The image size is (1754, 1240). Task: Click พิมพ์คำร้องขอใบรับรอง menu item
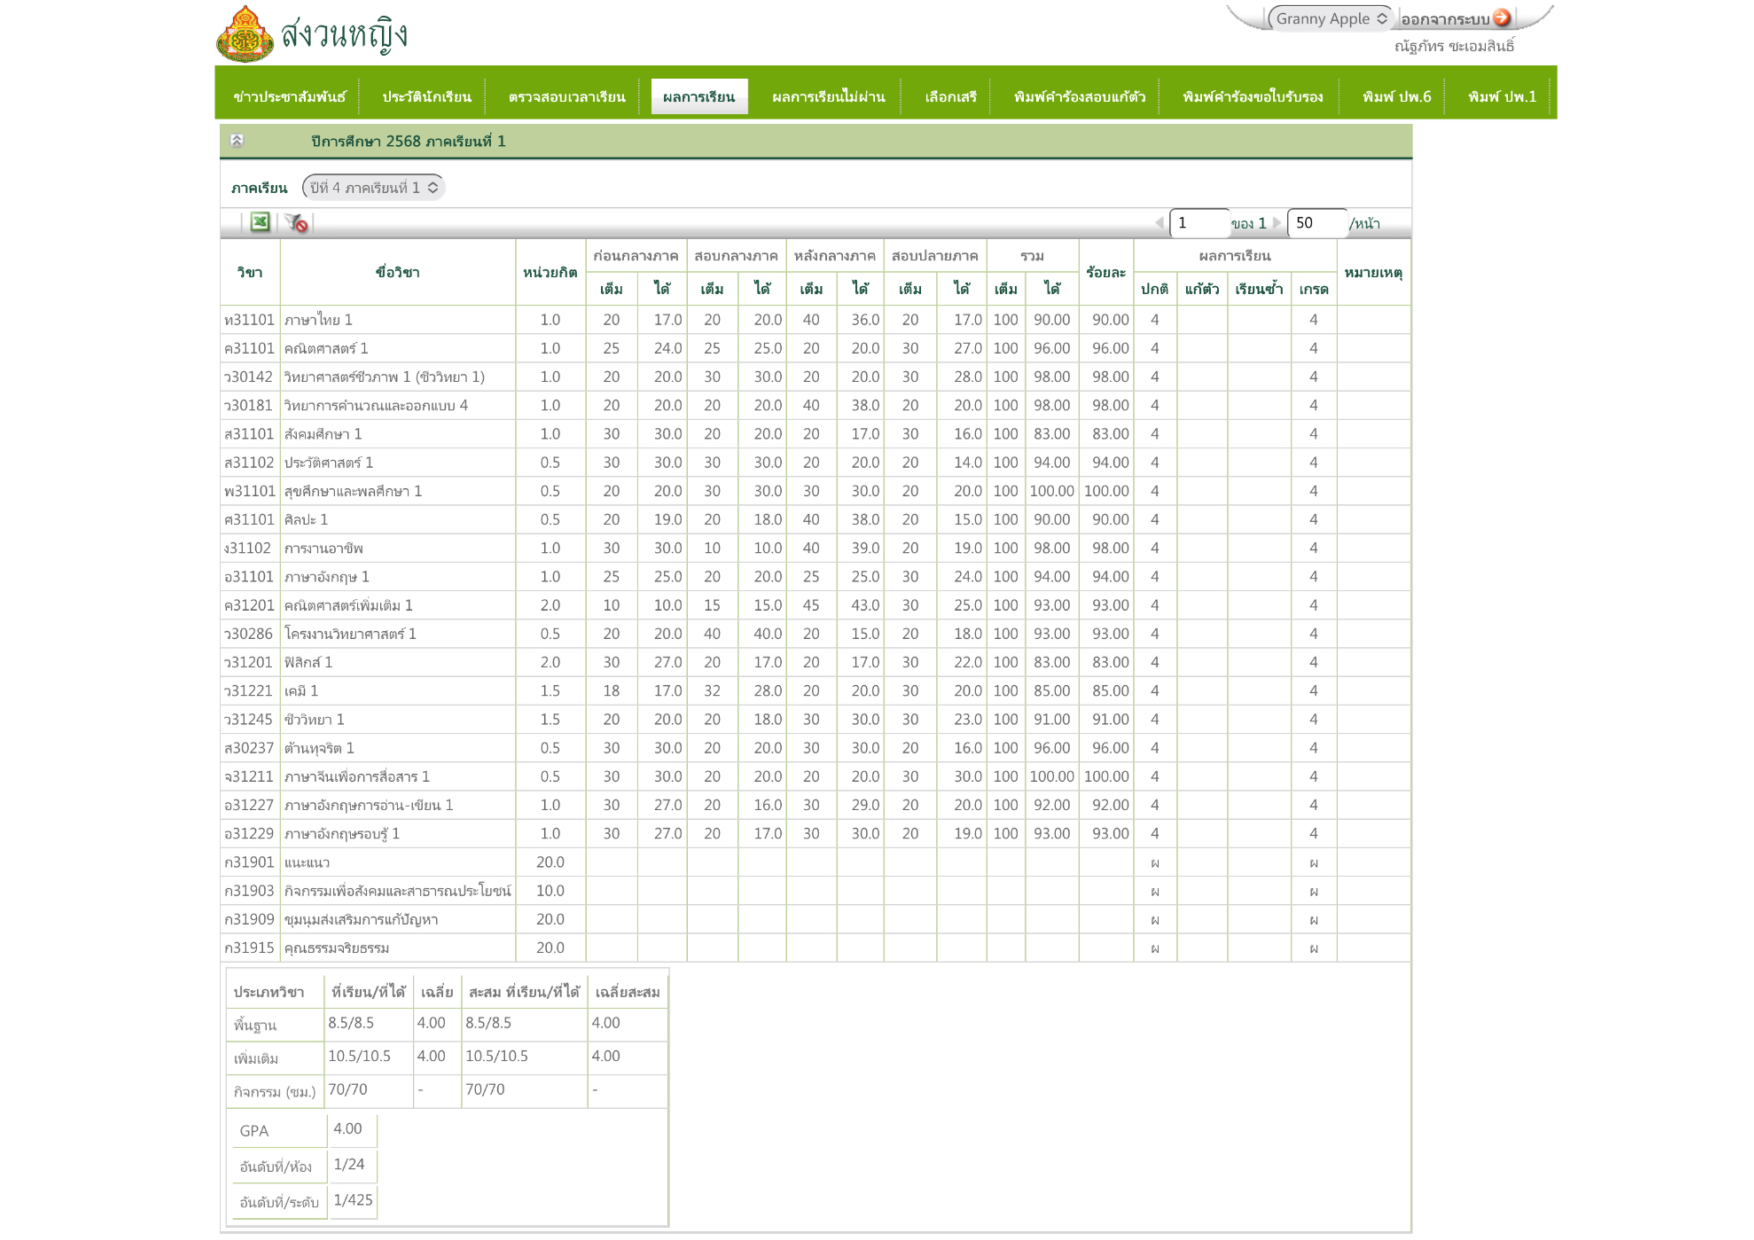(x=1252, y=97)
